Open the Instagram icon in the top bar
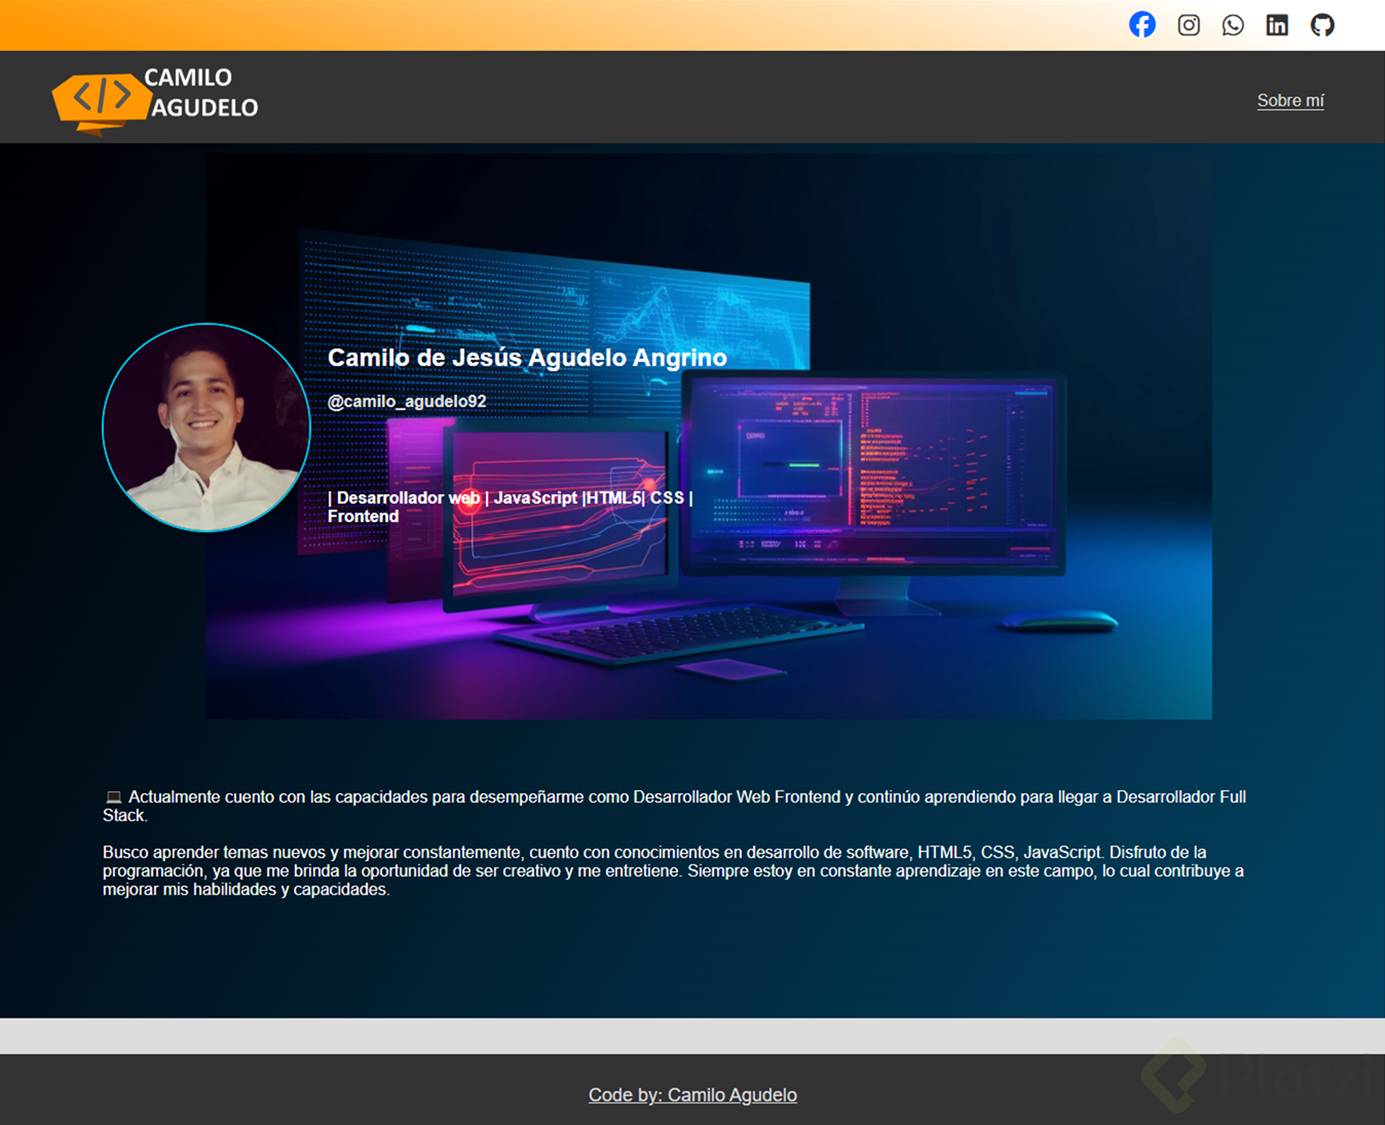1385x1125 pixels. (x=1188, y=25)
